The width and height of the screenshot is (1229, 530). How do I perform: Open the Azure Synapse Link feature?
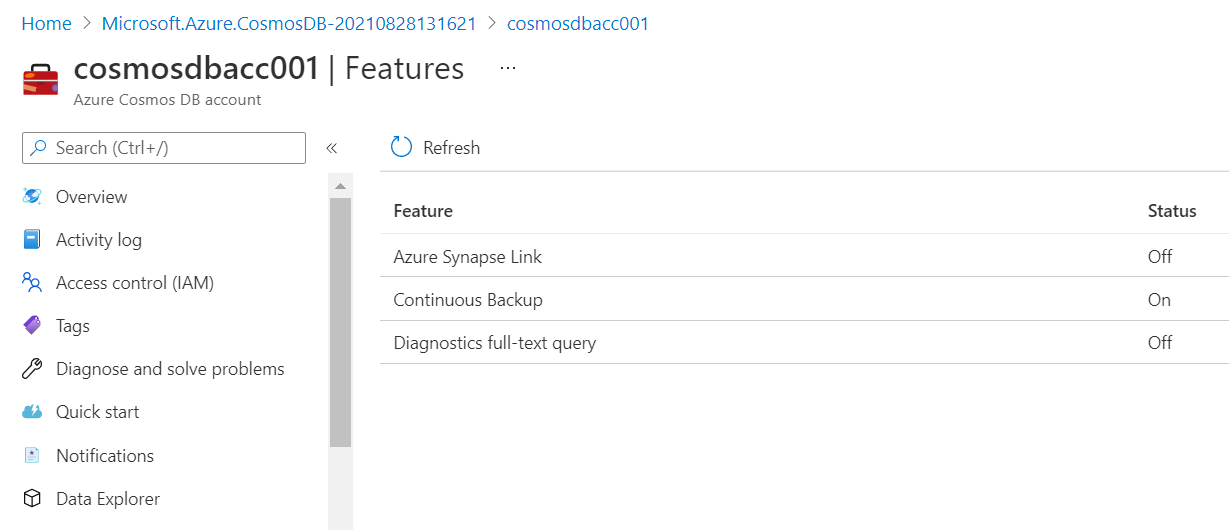click(x=467, y=257)
